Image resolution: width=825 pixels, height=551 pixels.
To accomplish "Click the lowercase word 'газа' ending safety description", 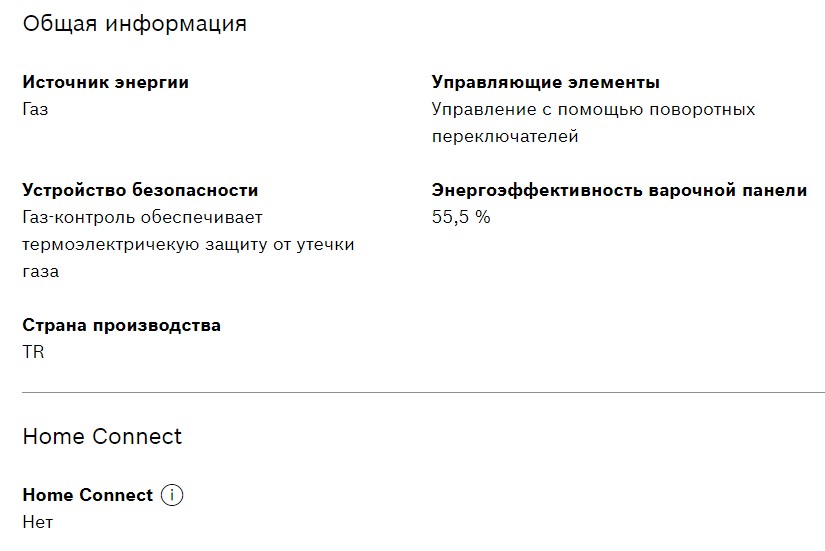I will click(40, 271).
